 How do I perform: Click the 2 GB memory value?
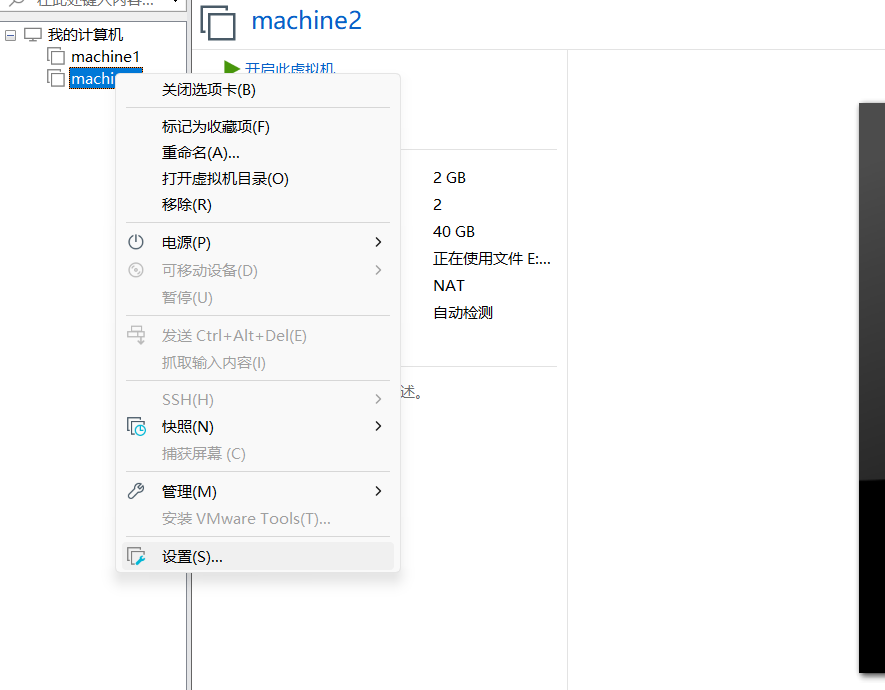[x=449, y=178]
